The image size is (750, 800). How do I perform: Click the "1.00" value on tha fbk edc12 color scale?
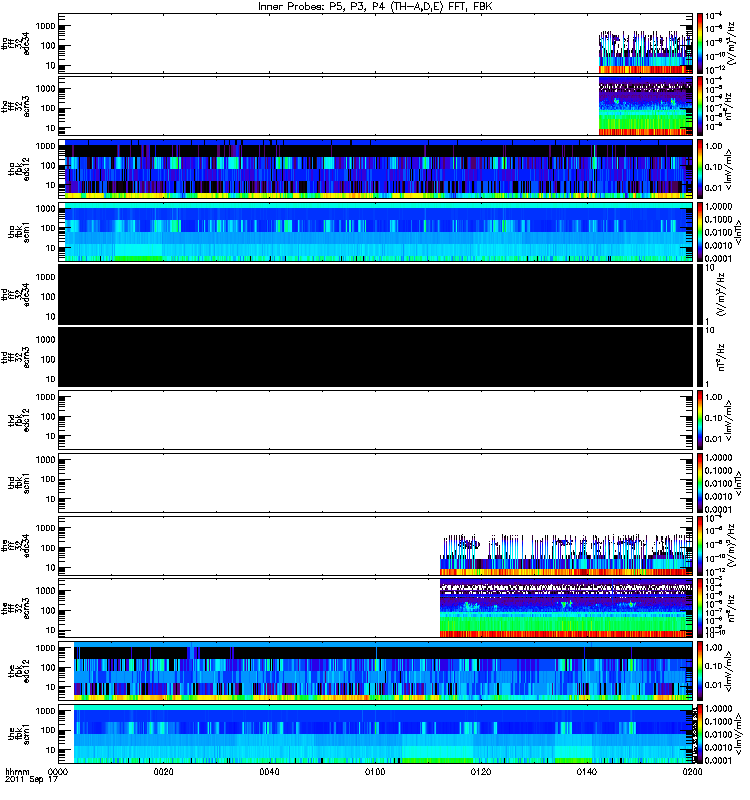pos(714,146)
